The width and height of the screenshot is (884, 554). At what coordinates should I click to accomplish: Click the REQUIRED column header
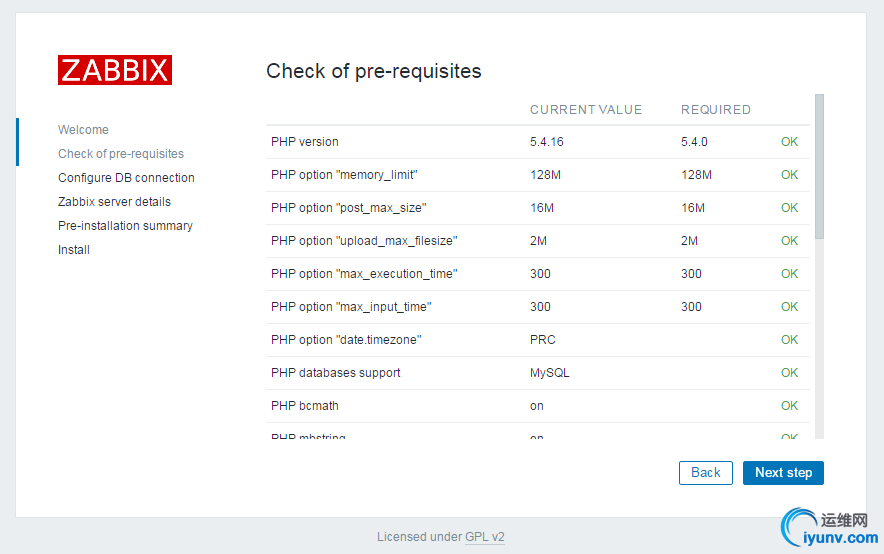point(716,110)
